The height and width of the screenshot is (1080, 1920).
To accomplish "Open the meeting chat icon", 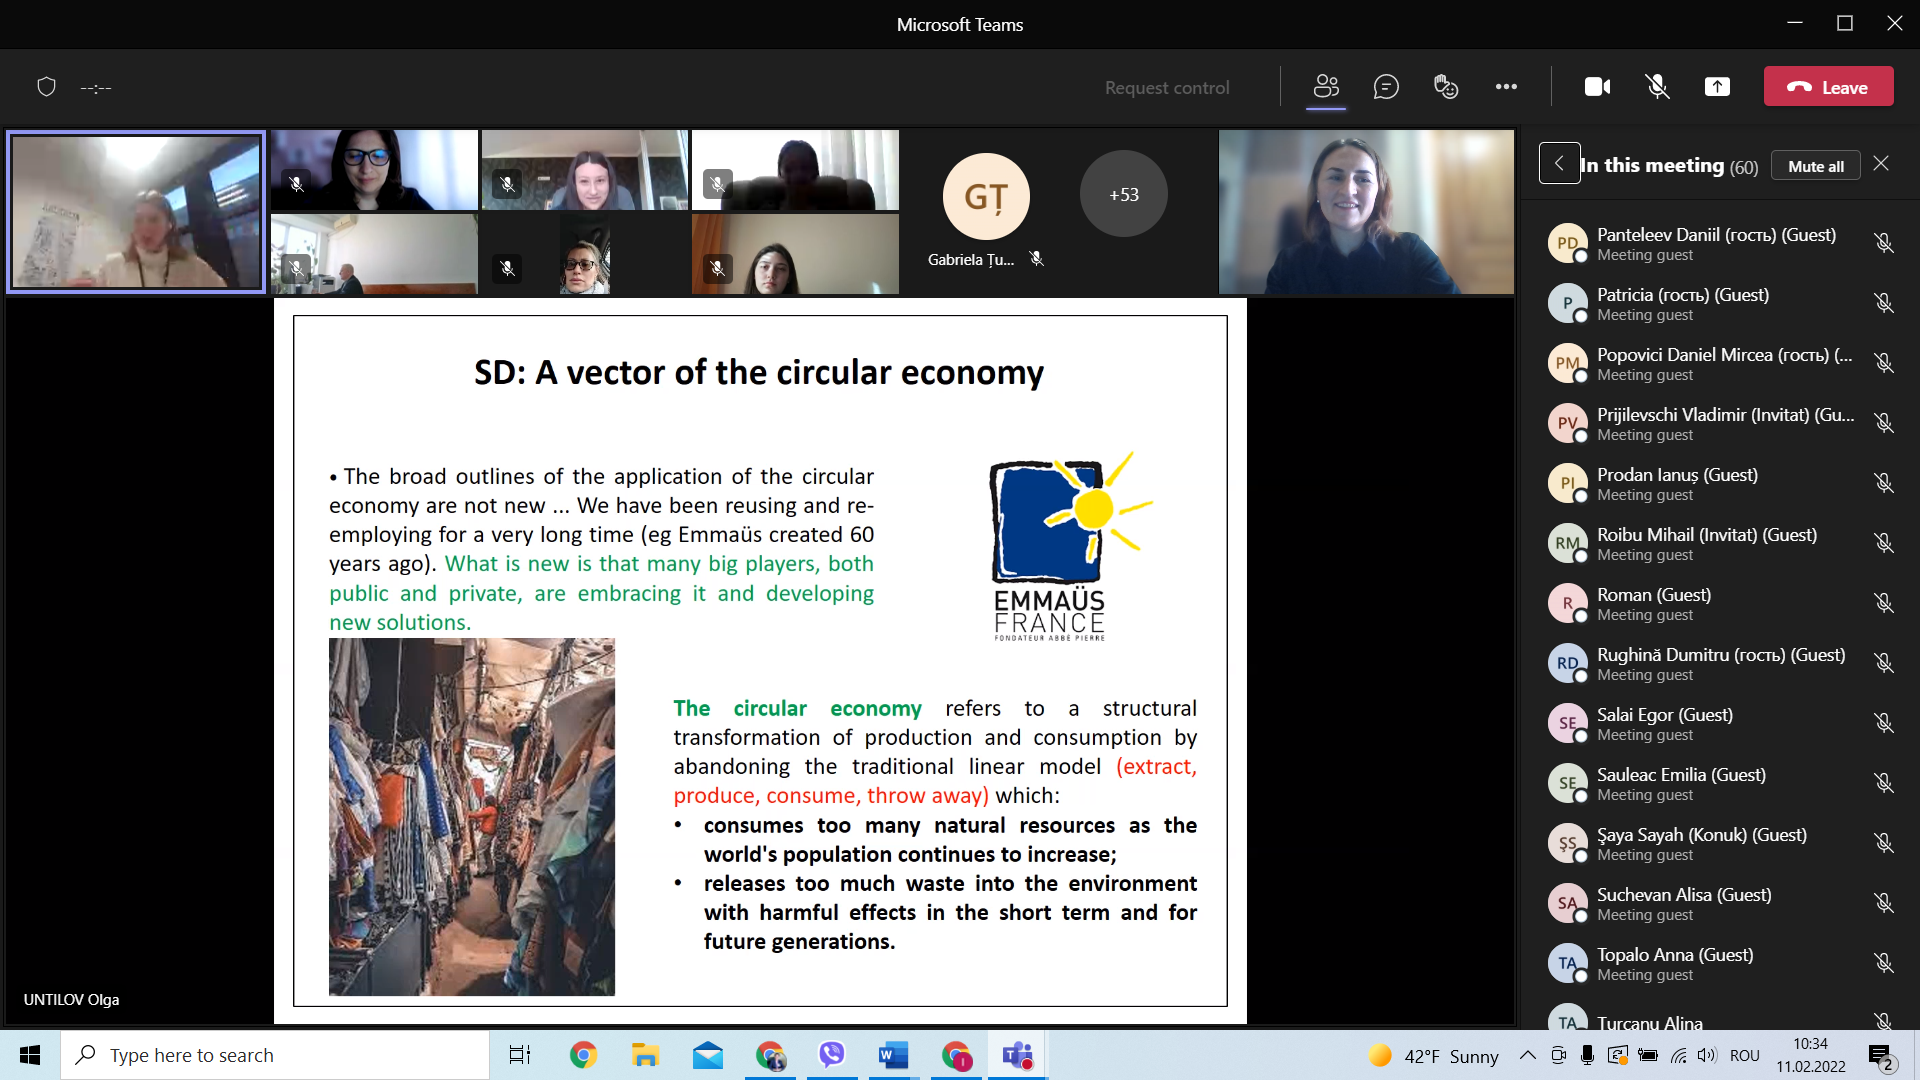I will click(x=1386, y=87).
